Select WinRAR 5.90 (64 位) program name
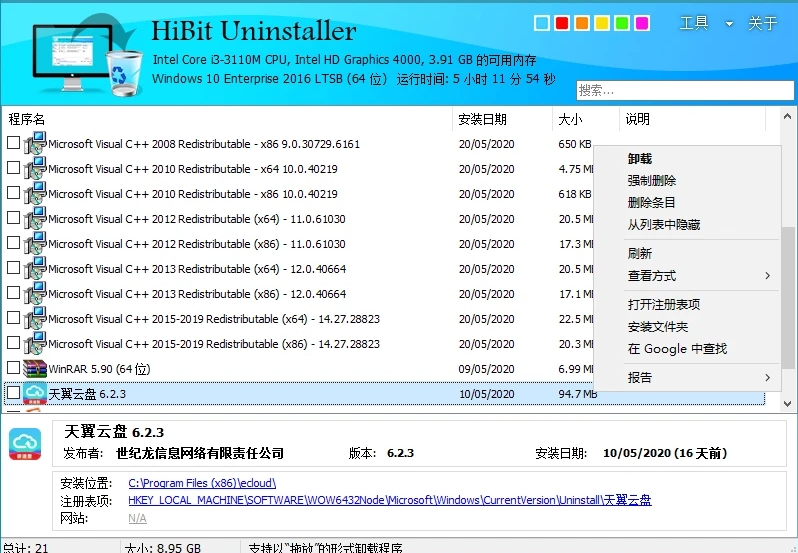The height and width of the screenshot is (553, 798). [99, 369]
